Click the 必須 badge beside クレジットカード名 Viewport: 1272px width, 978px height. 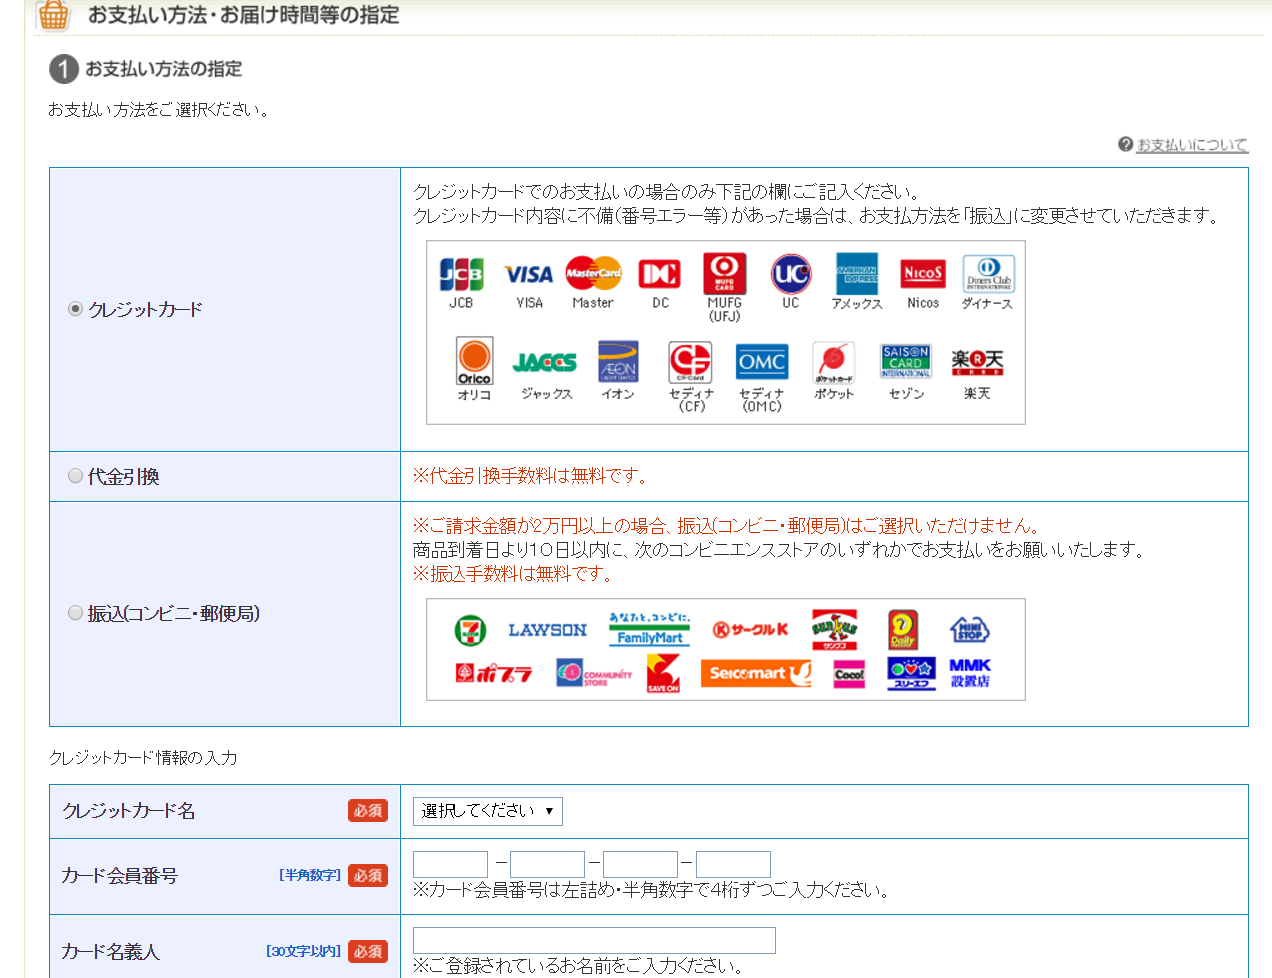tap(368, 811)
